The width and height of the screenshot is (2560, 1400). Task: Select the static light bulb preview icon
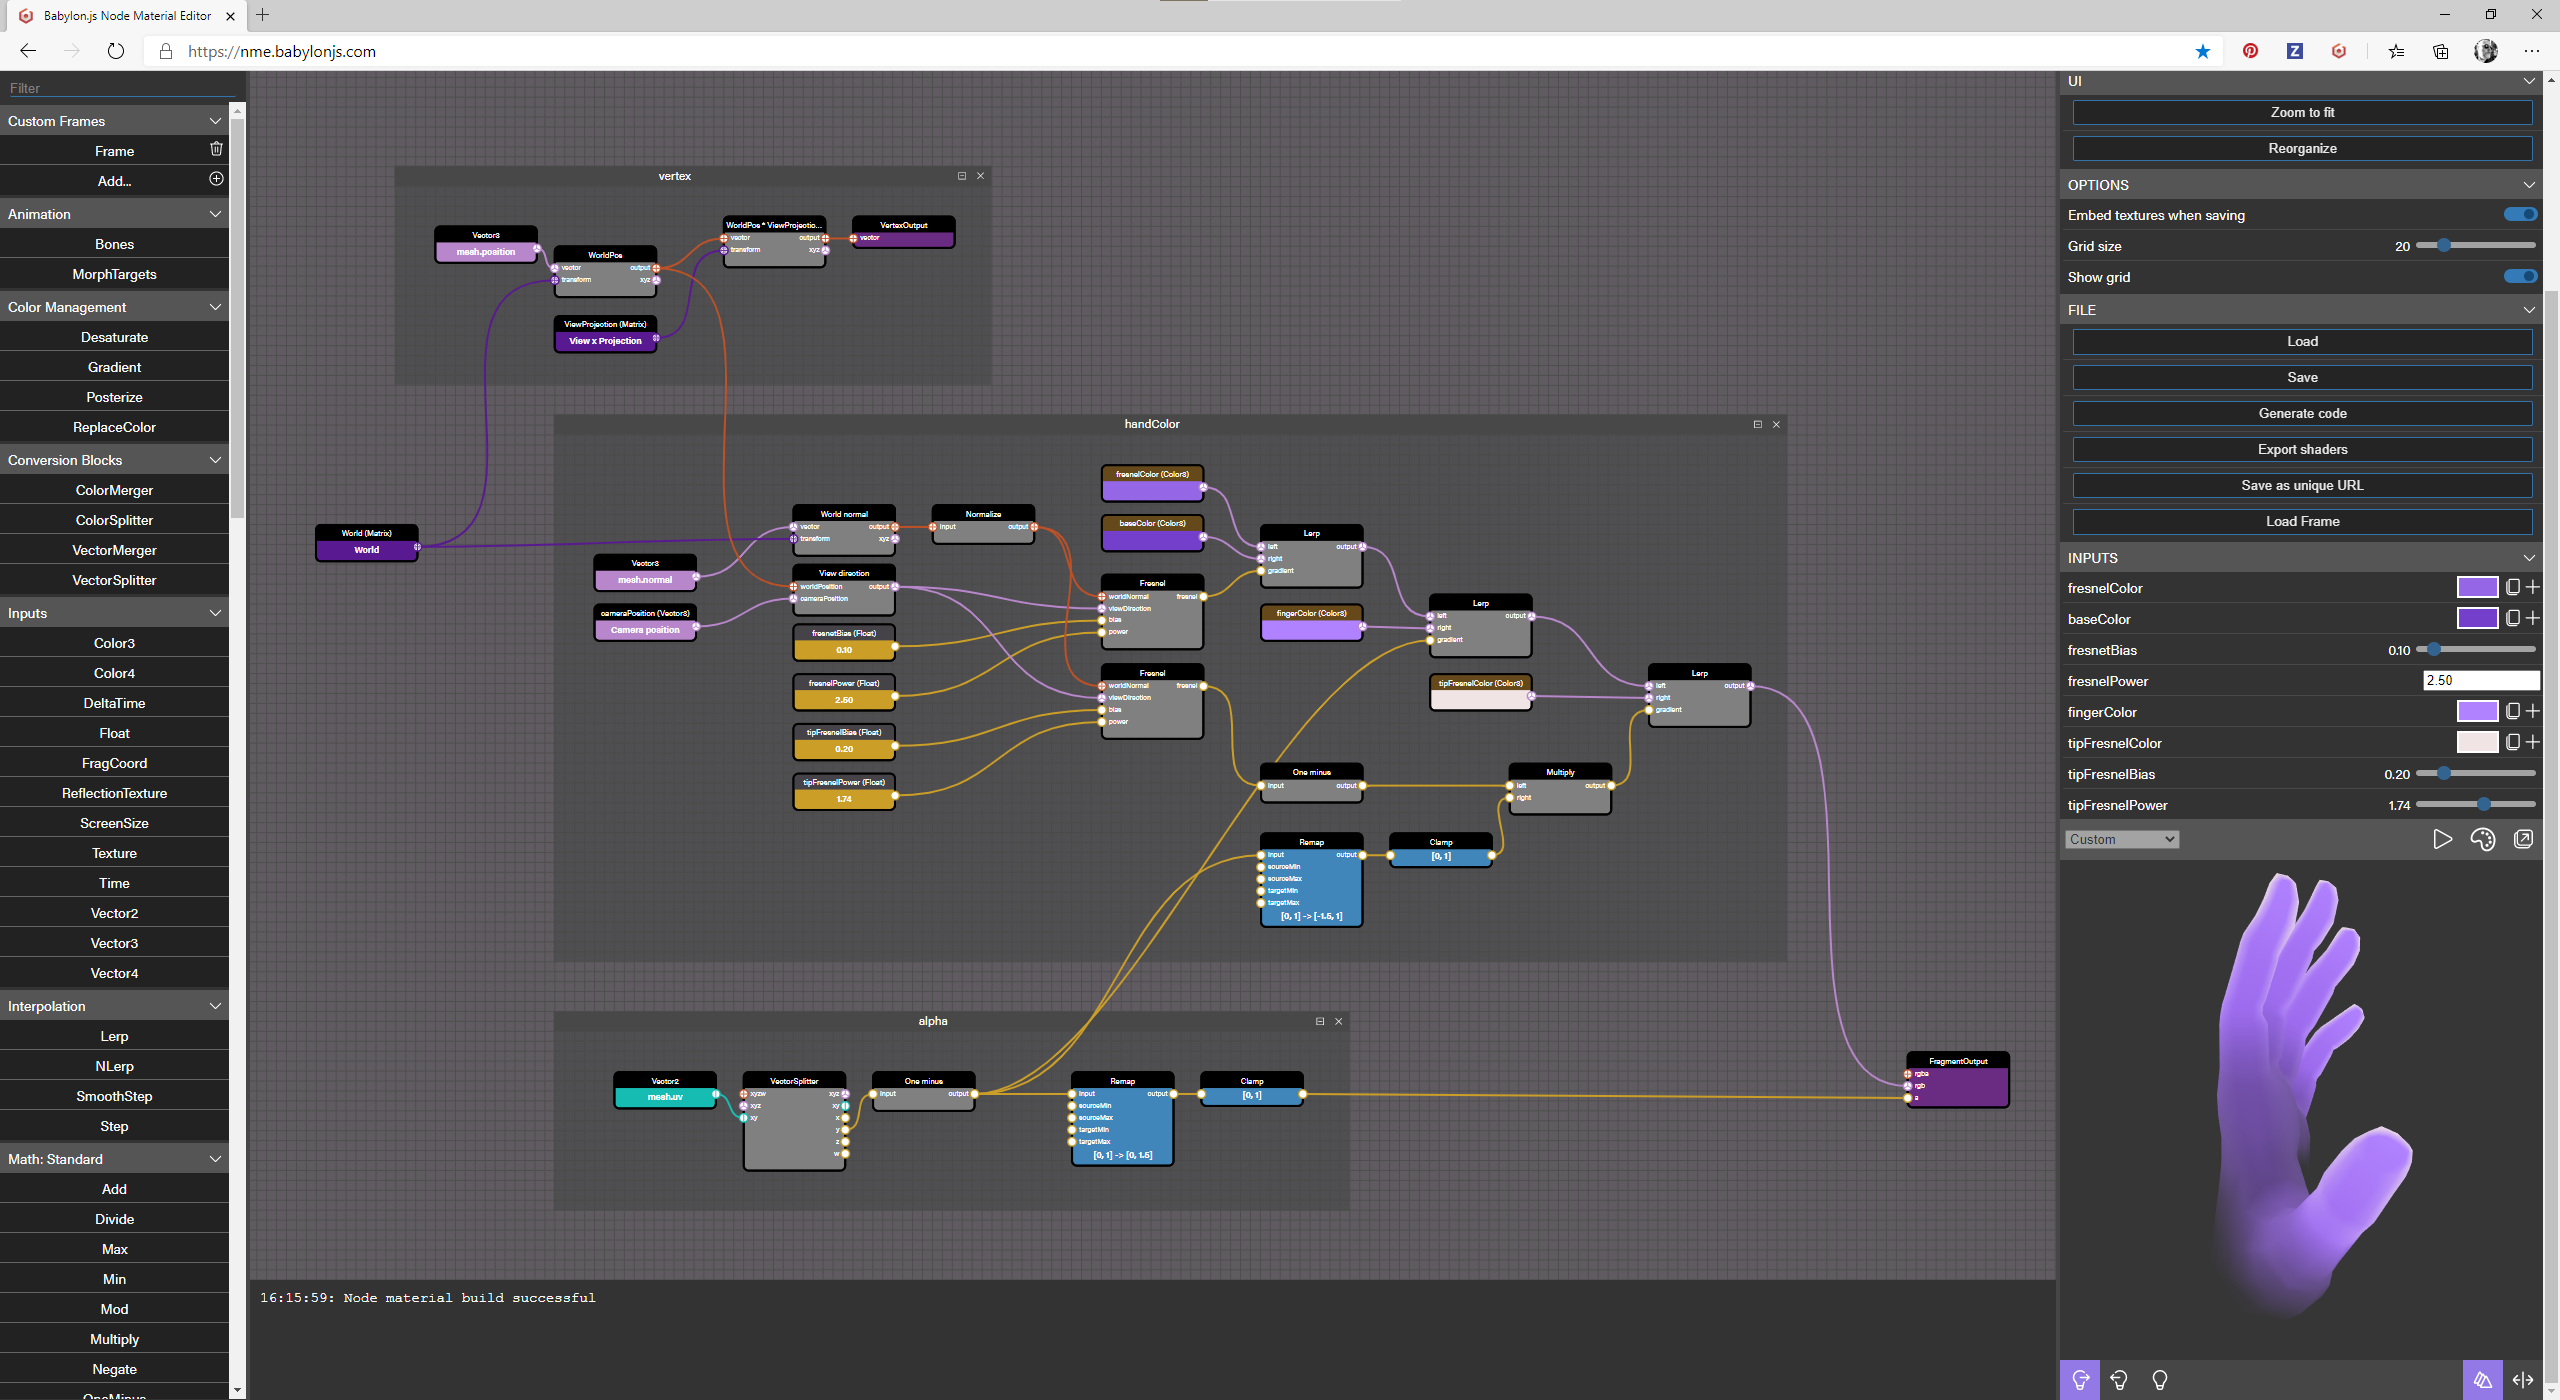[2162, 1378]
